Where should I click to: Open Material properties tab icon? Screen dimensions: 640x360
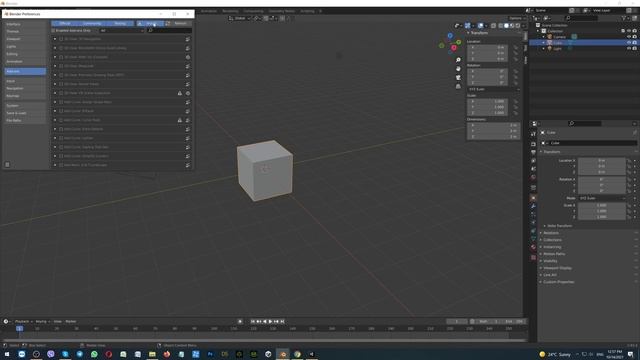(x=533, y=247)
